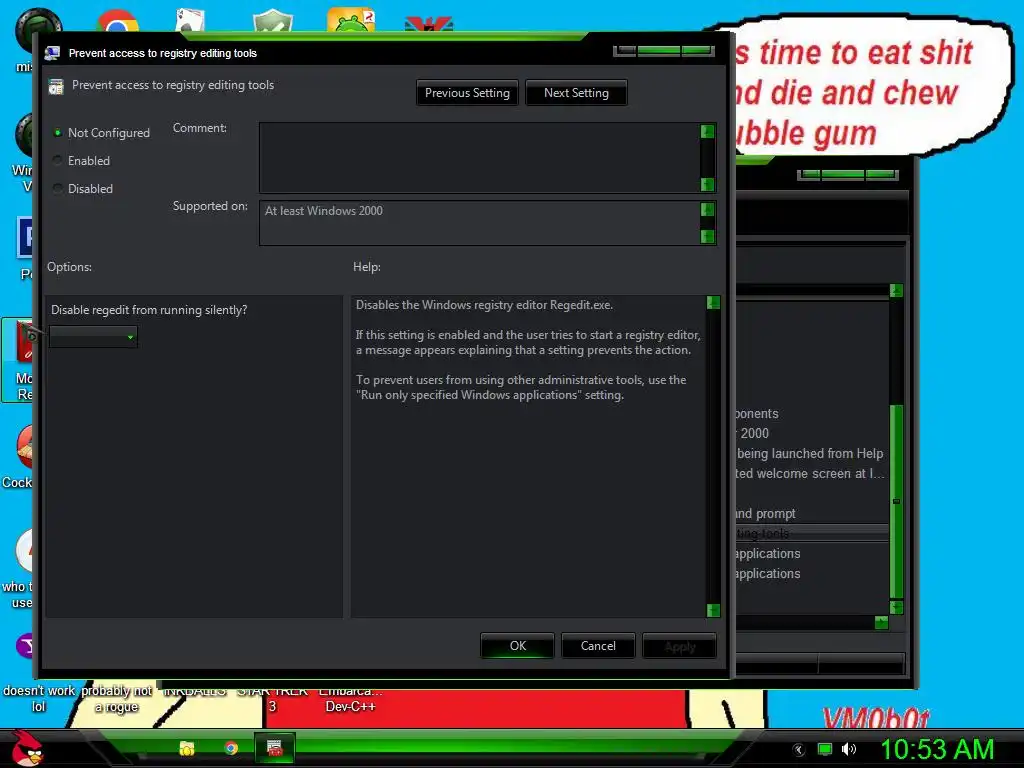
Task: Open Google Chrome desktop shortcut
Action: click(118, 21)
